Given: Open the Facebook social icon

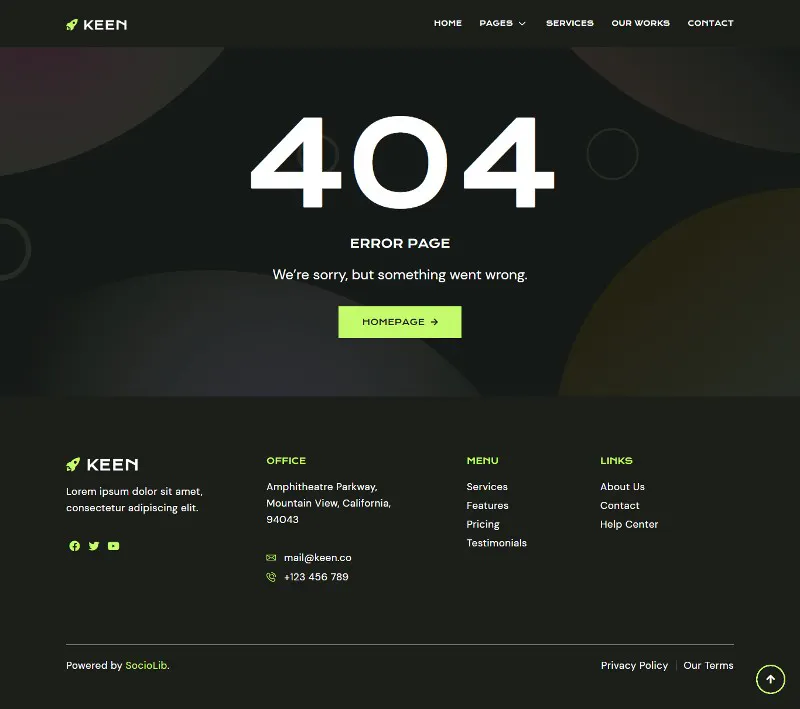Looking at the screenshot, I should (74, 546).
